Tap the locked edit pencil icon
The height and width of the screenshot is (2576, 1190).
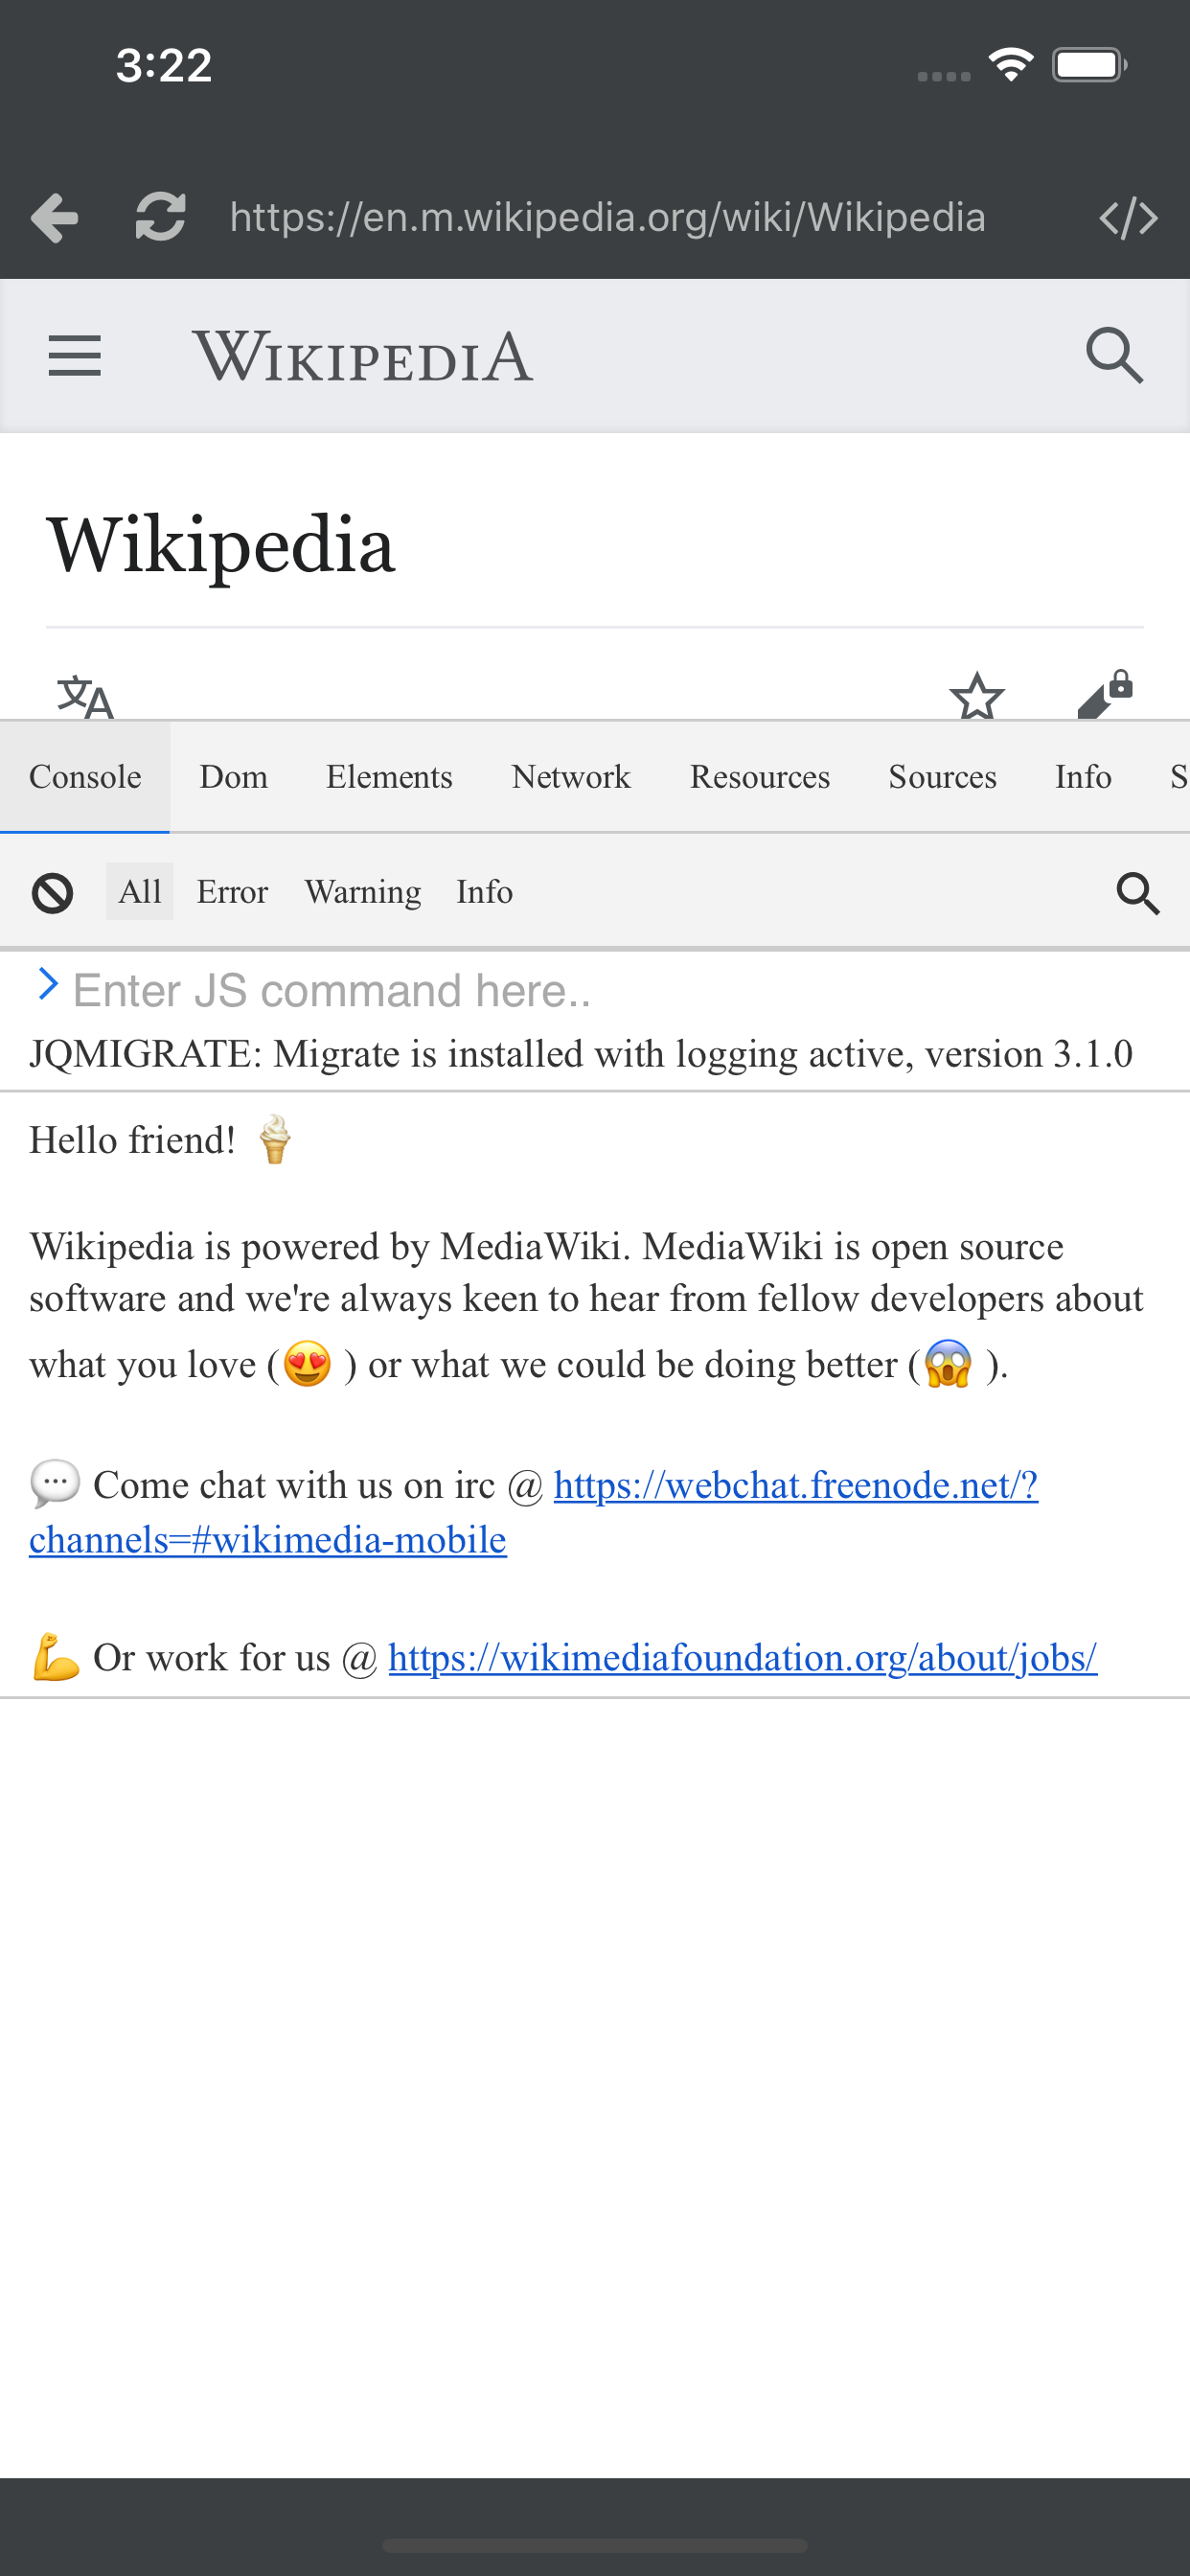(1105, 694)
